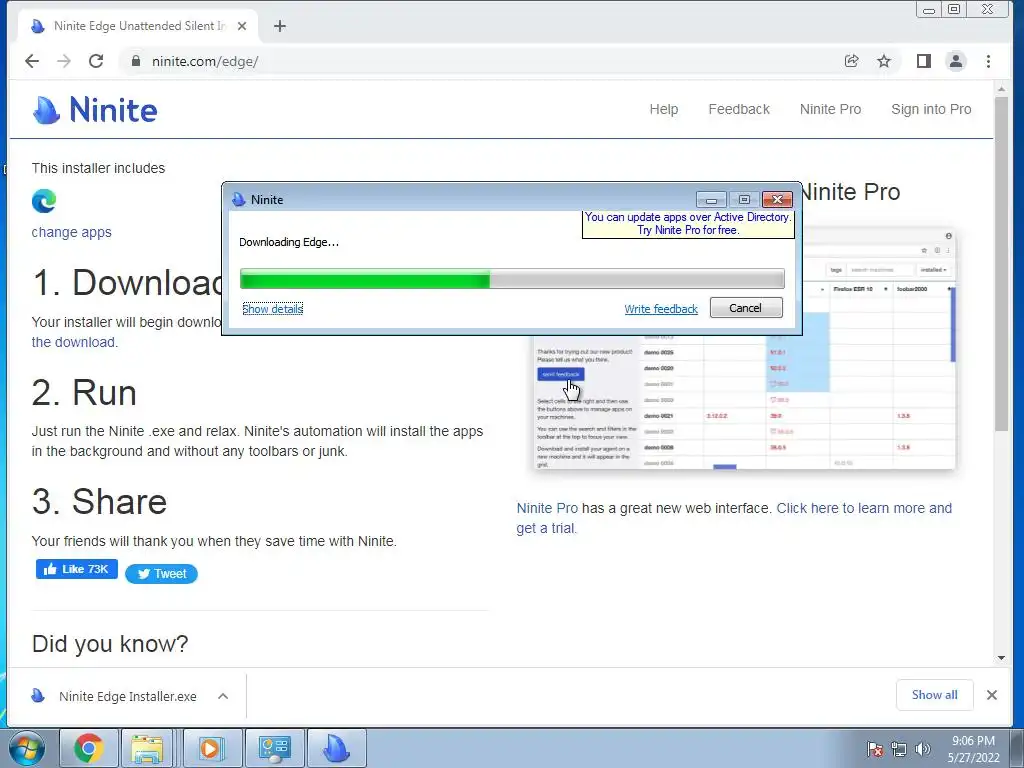Go back using the browser back arrow
The width and height of the screenshot is (1024, 768).
(31, 61)
